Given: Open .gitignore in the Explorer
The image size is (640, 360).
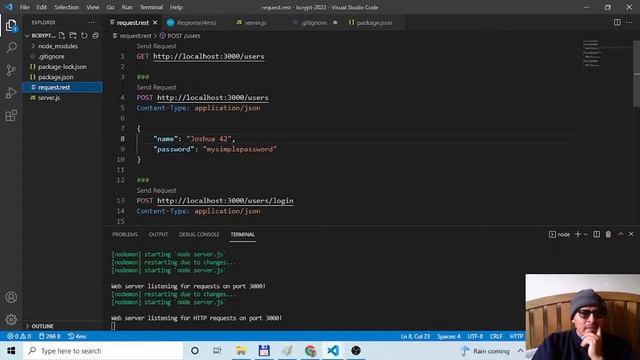Looking at the screenshot, I should pos(51,56).
